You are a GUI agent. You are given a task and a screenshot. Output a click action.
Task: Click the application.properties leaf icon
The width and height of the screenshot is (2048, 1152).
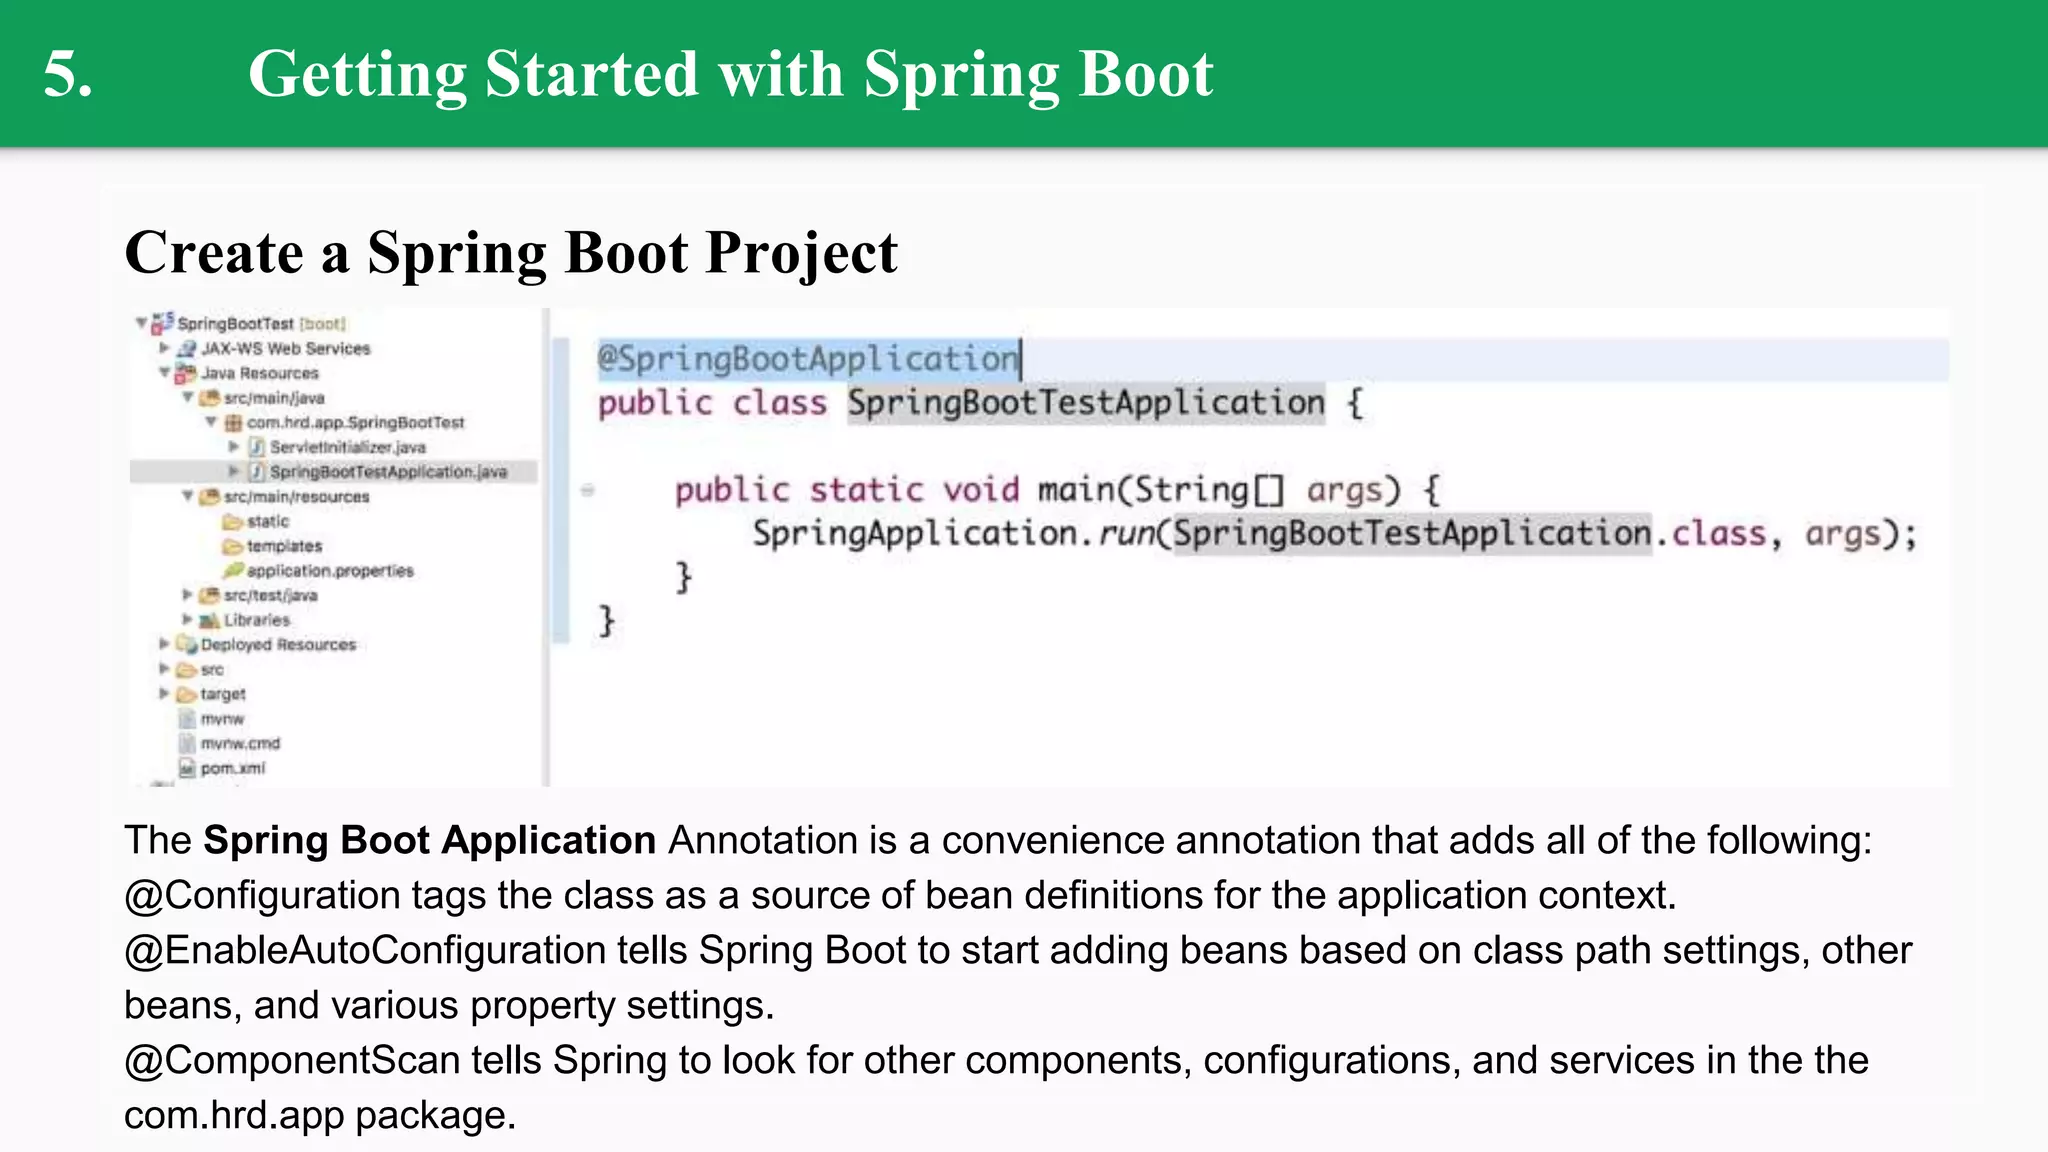point(233,570)
